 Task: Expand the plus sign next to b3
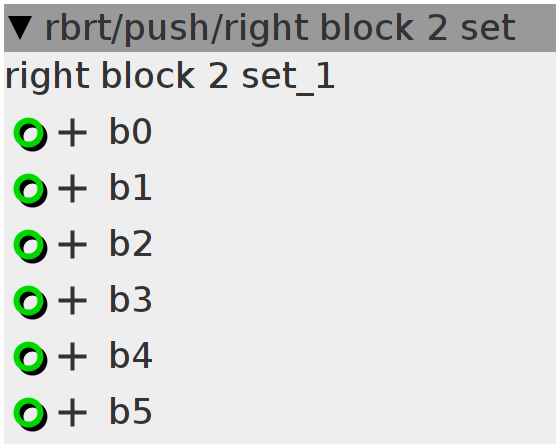pyautogui.click(x=72, y=301)
